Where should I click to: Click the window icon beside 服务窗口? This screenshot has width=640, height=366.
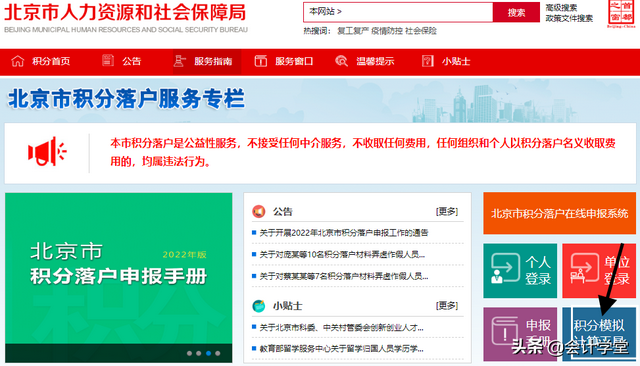(x=260, y=61)
